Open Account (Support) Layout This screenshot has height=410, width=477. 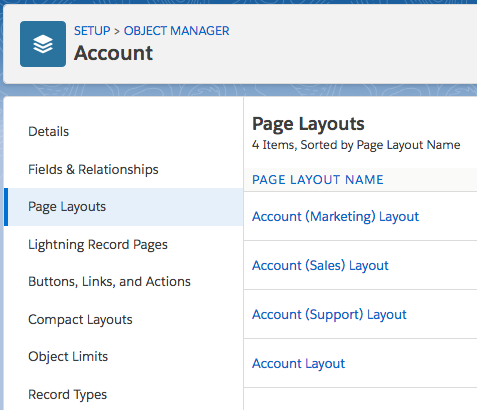[329, 315]
